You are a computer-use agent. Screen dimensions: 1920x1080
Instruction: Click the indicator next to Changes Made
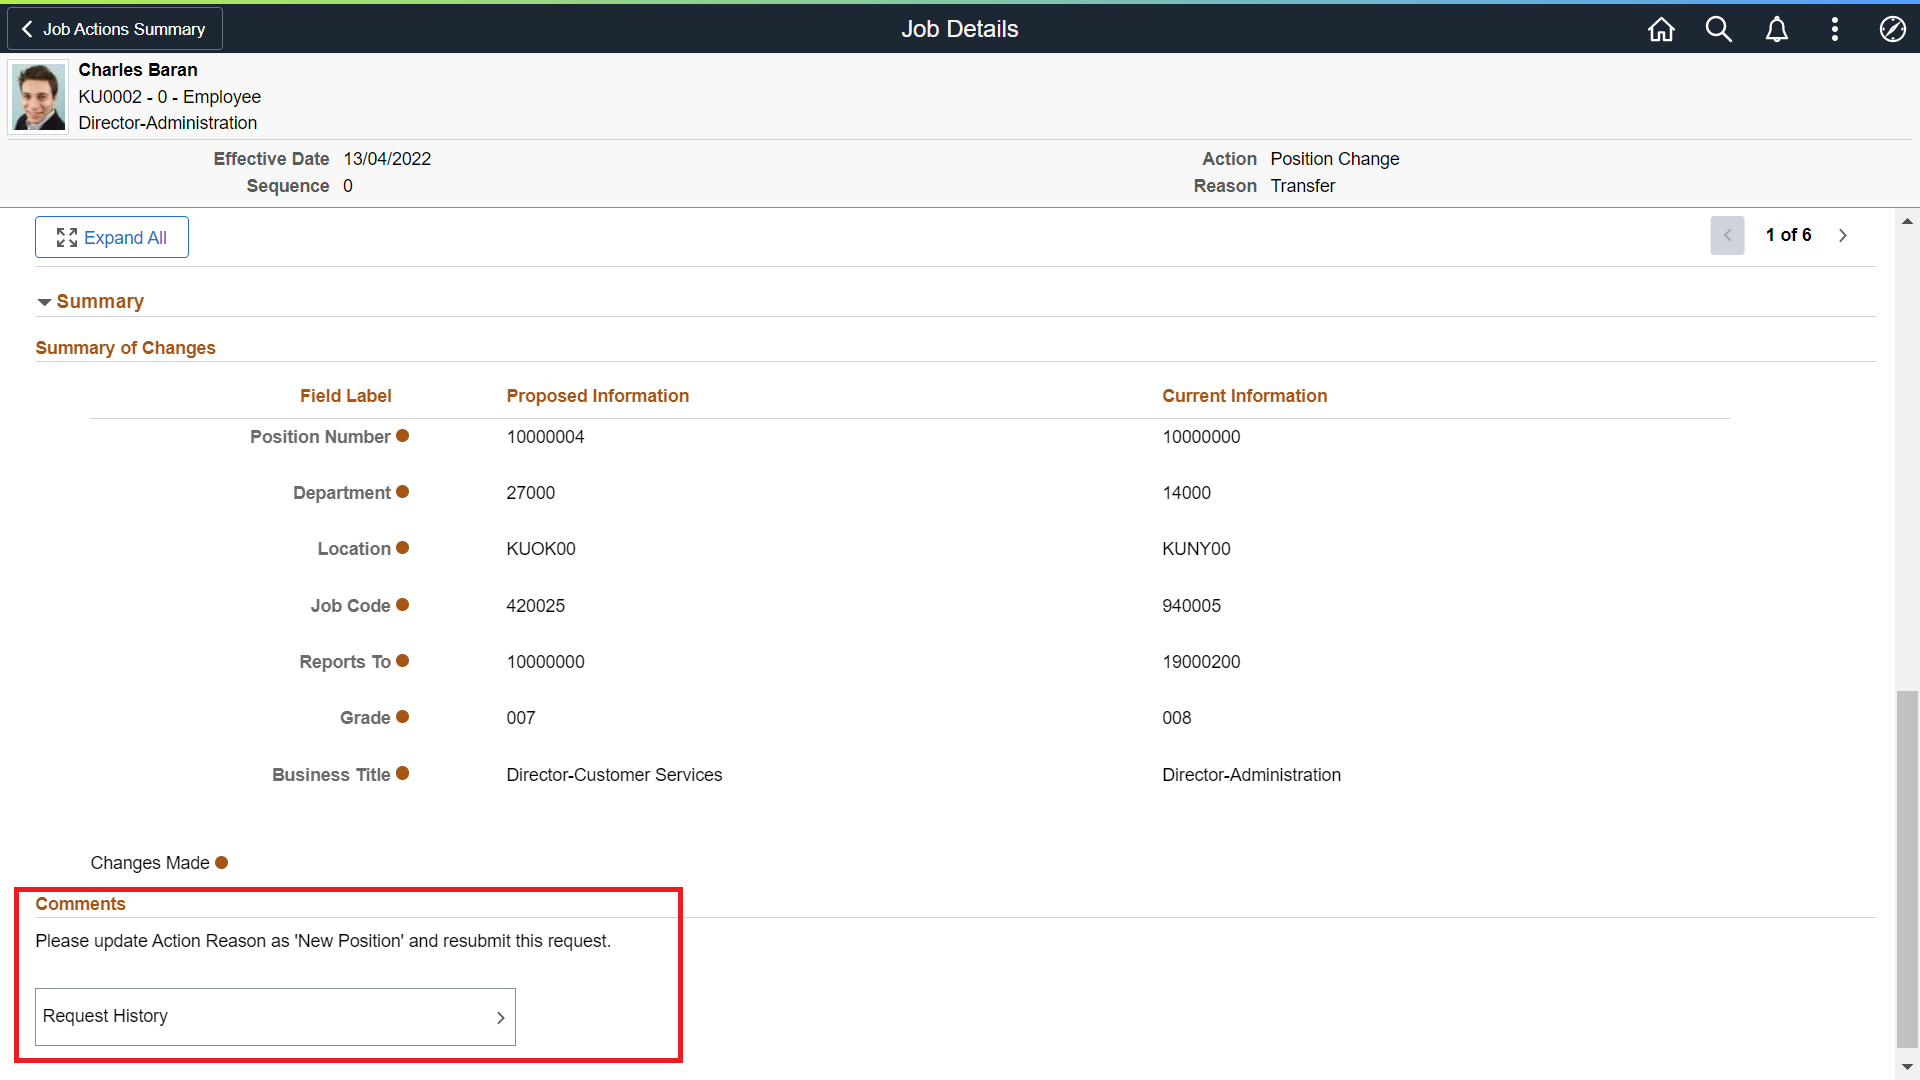click(222, 862)
